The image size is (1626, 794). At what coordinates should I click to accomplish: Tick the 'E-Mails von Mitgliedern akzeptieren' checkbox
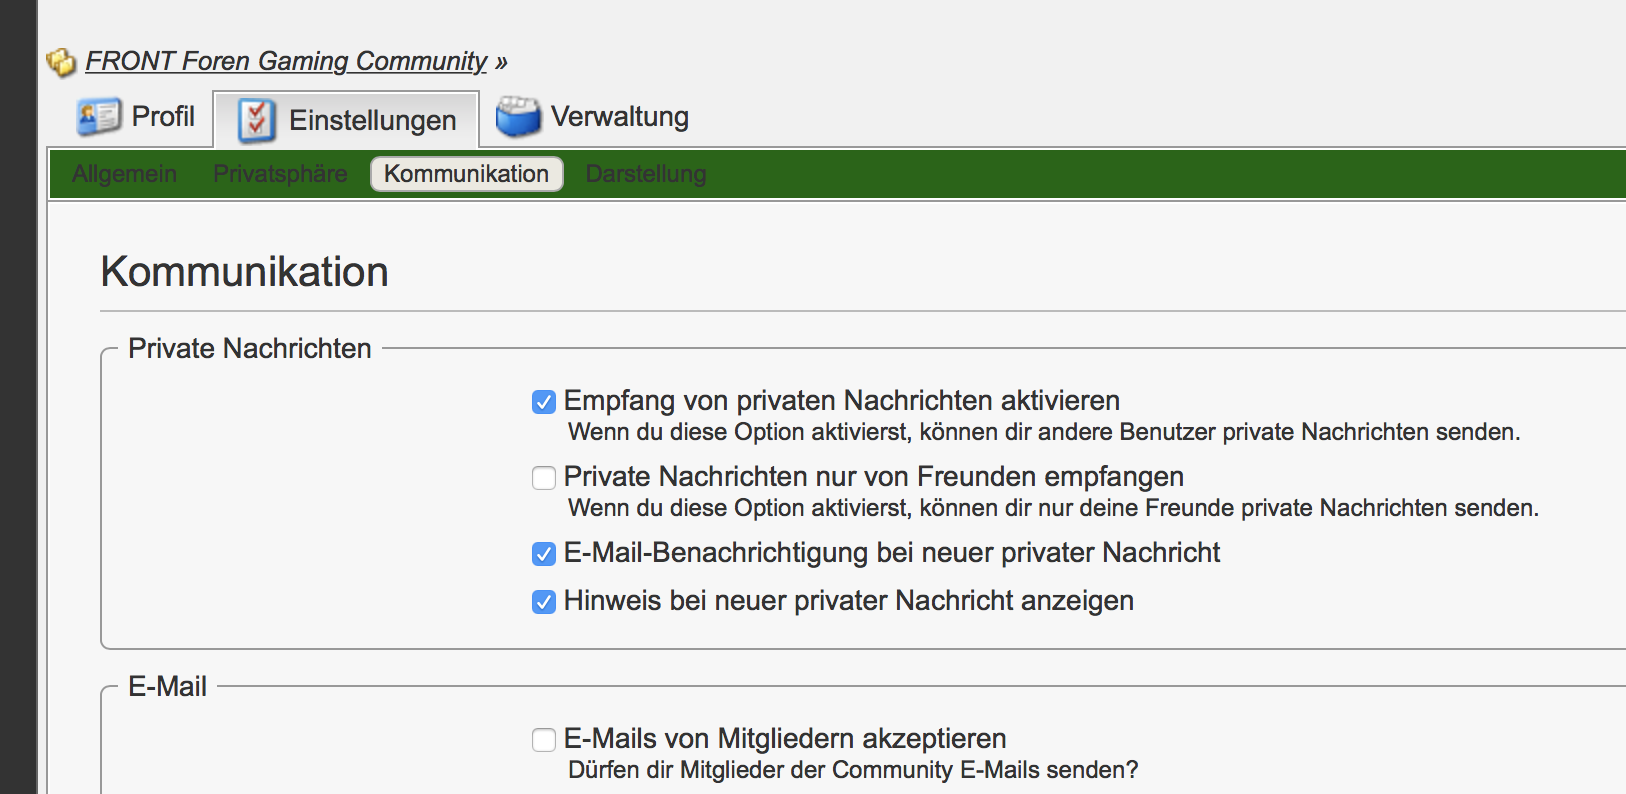(544, 740)
